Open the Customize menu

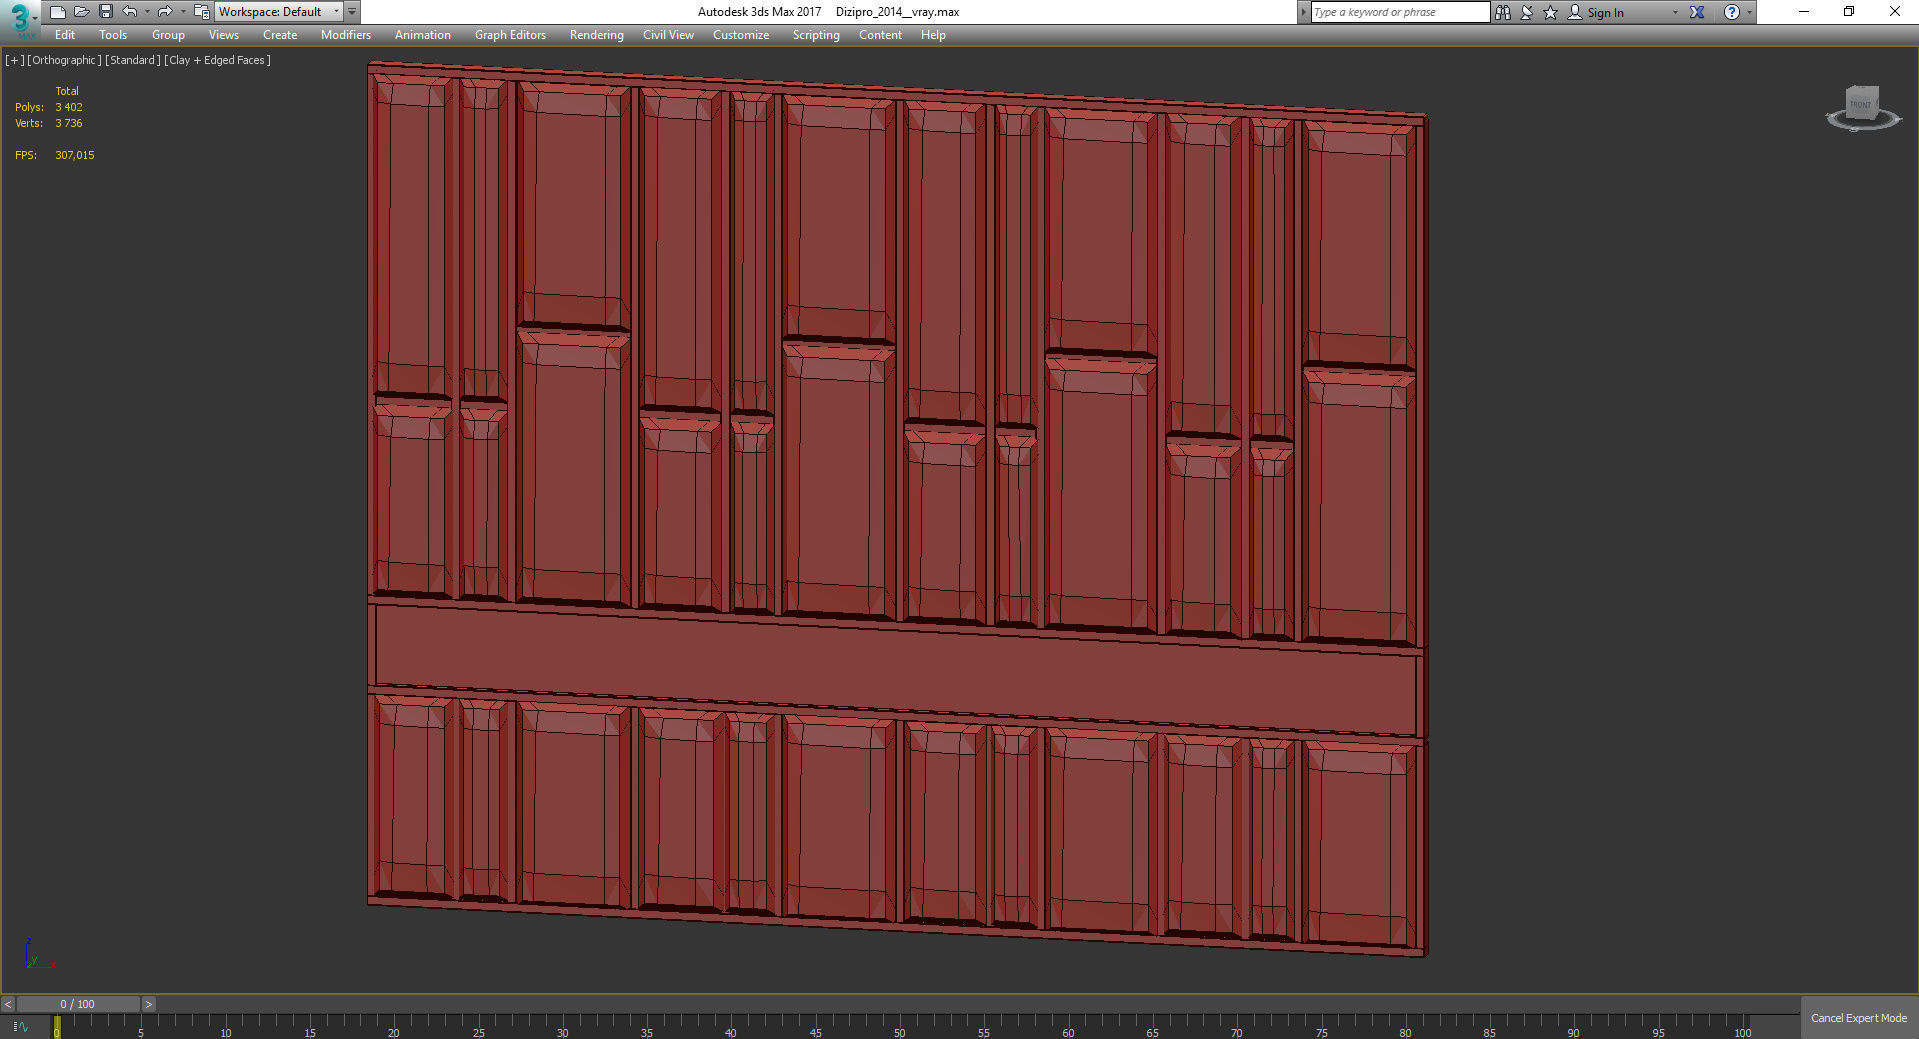[x=741, y=35]
